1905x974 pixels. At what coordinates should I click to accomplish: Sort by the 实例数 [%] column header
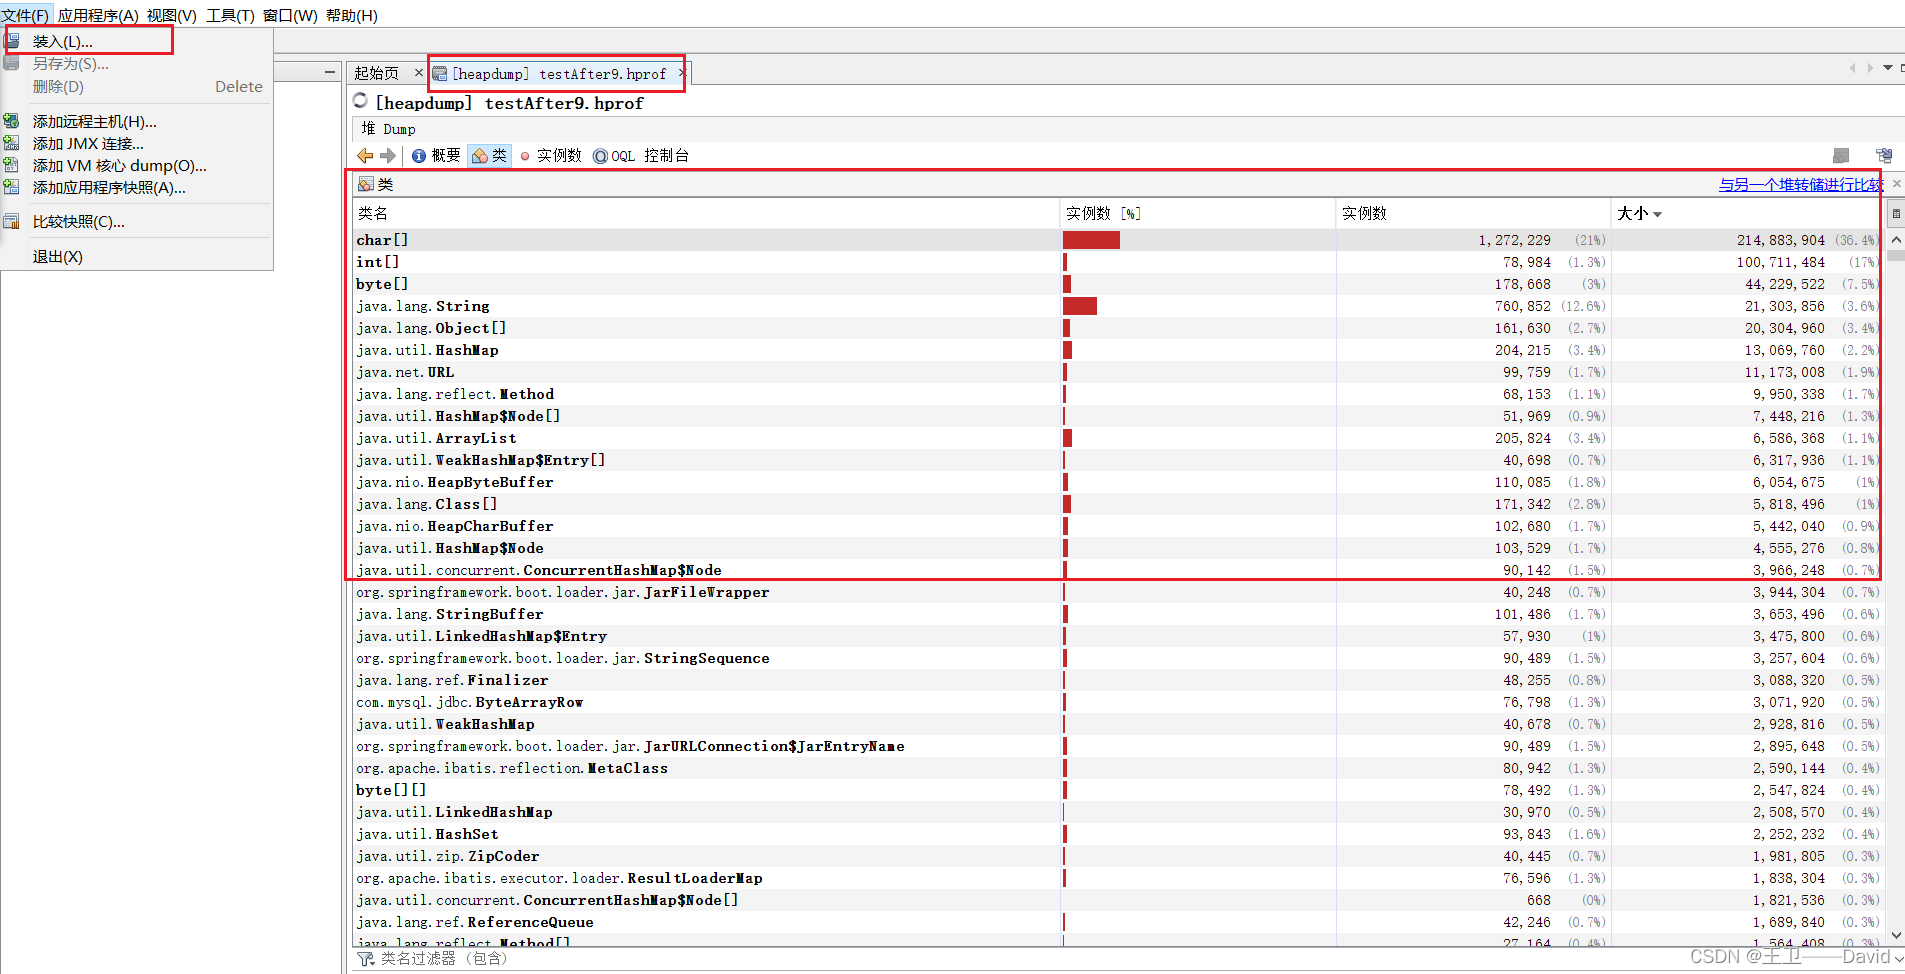click(1197, 213)
